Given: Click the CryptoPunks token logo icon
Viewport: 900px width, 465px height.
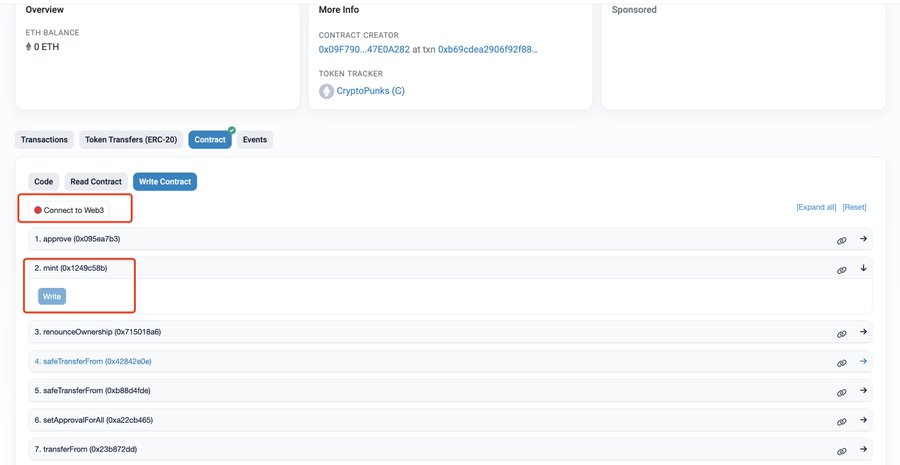Looking at the screenshot, I should [326, 91].
